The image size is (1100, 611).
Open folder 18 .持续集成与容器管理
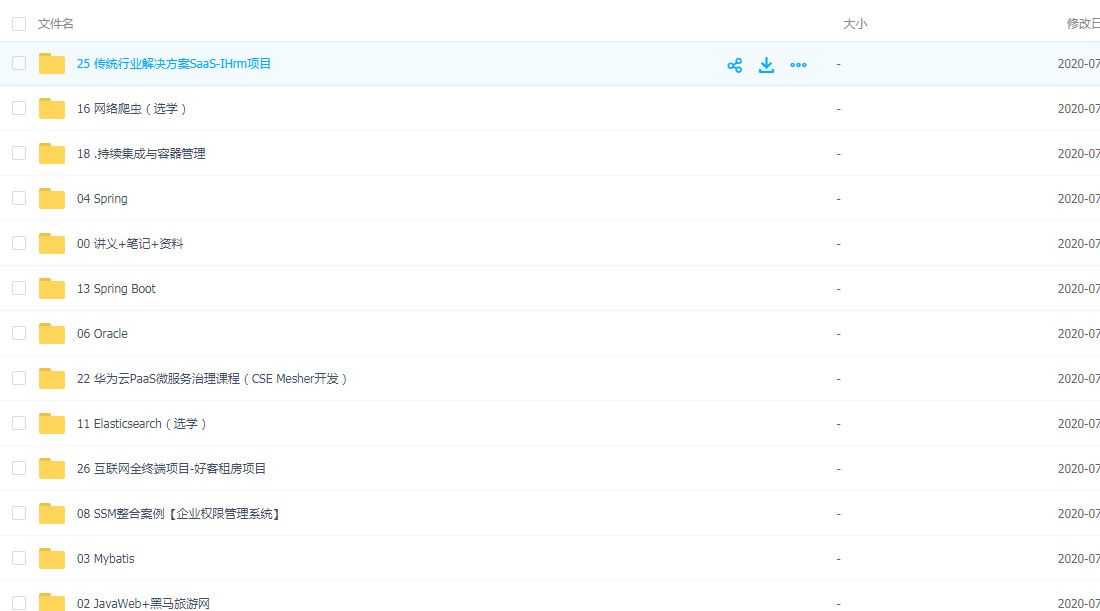pos(141,154)
